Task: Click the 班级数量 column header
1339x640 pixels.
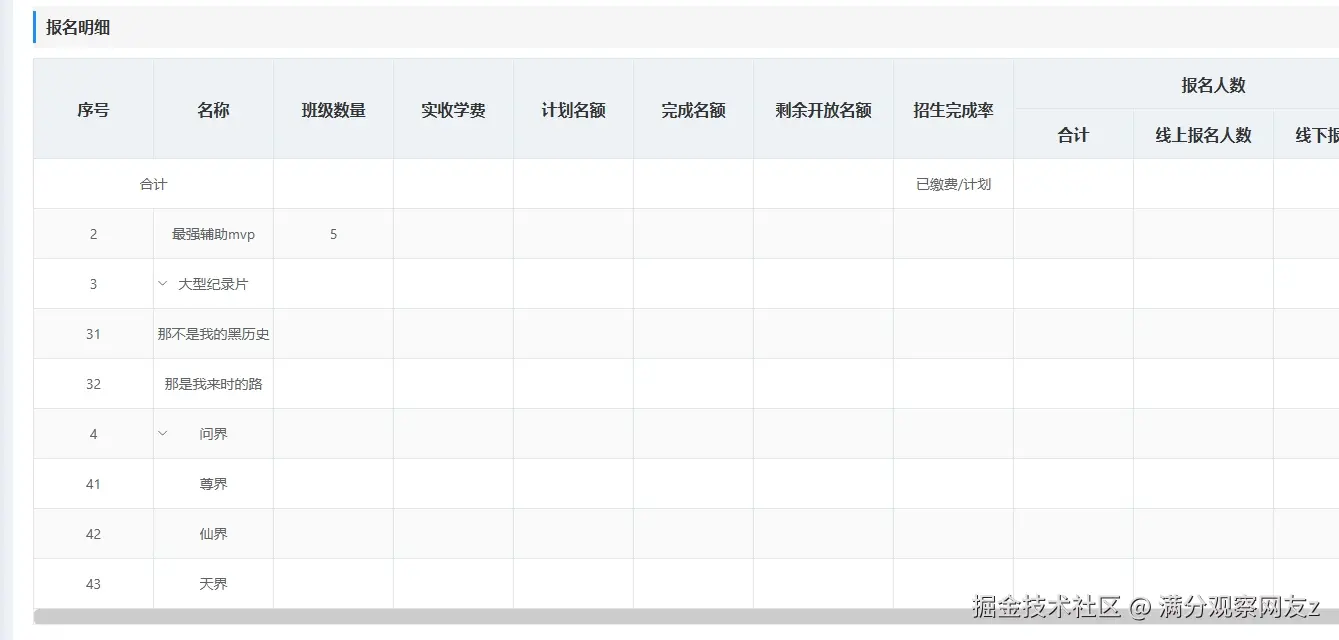Action: pyautogui.click(x=333, y=109)
